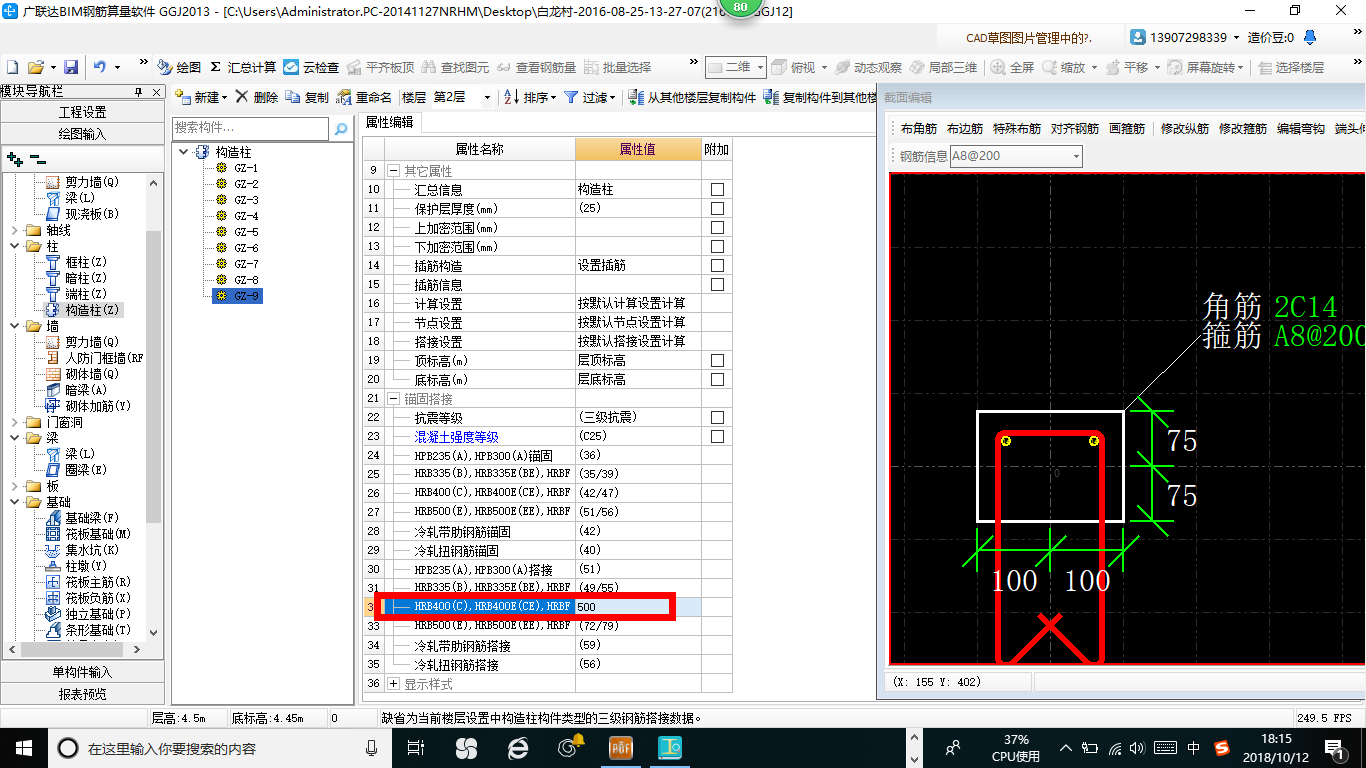Tick 附加 checkbox for 混凝土强度等级 row
The width and height of the screenshot is (1366, 768).
[717, 437]
